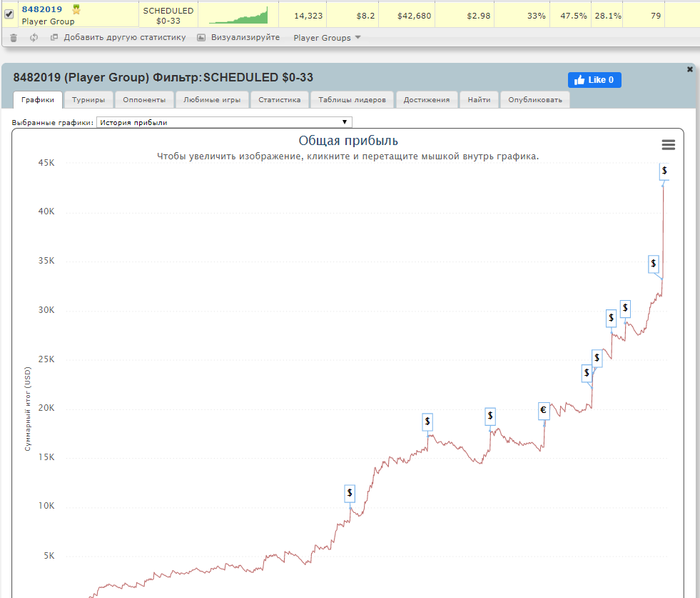Open the 8482019 player link
The image size is (700, 598).
42,9
